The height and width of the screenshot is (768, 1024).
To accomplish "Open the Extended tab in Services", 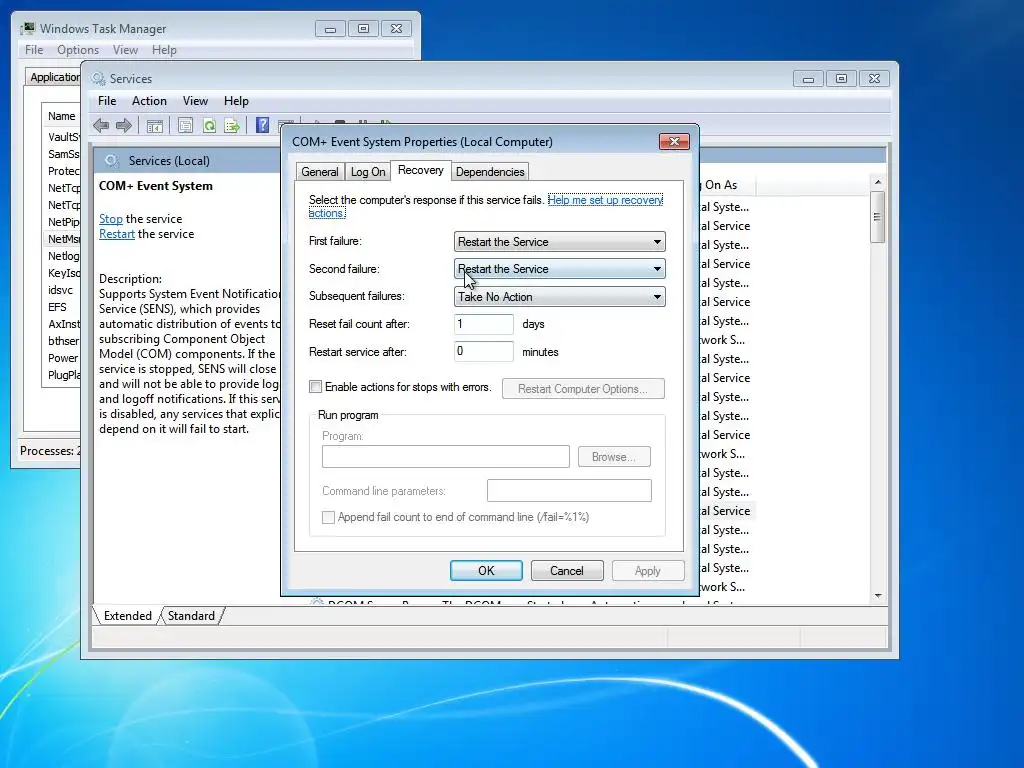I will point(127,616).
